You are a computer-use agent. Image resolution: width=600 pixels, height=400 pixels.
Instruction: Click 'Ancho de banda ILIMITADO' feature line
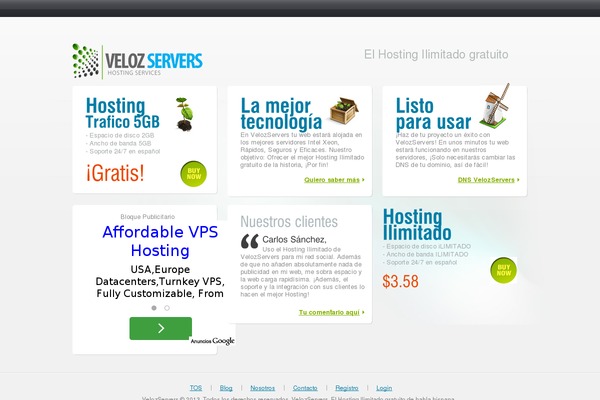point(425,255)
